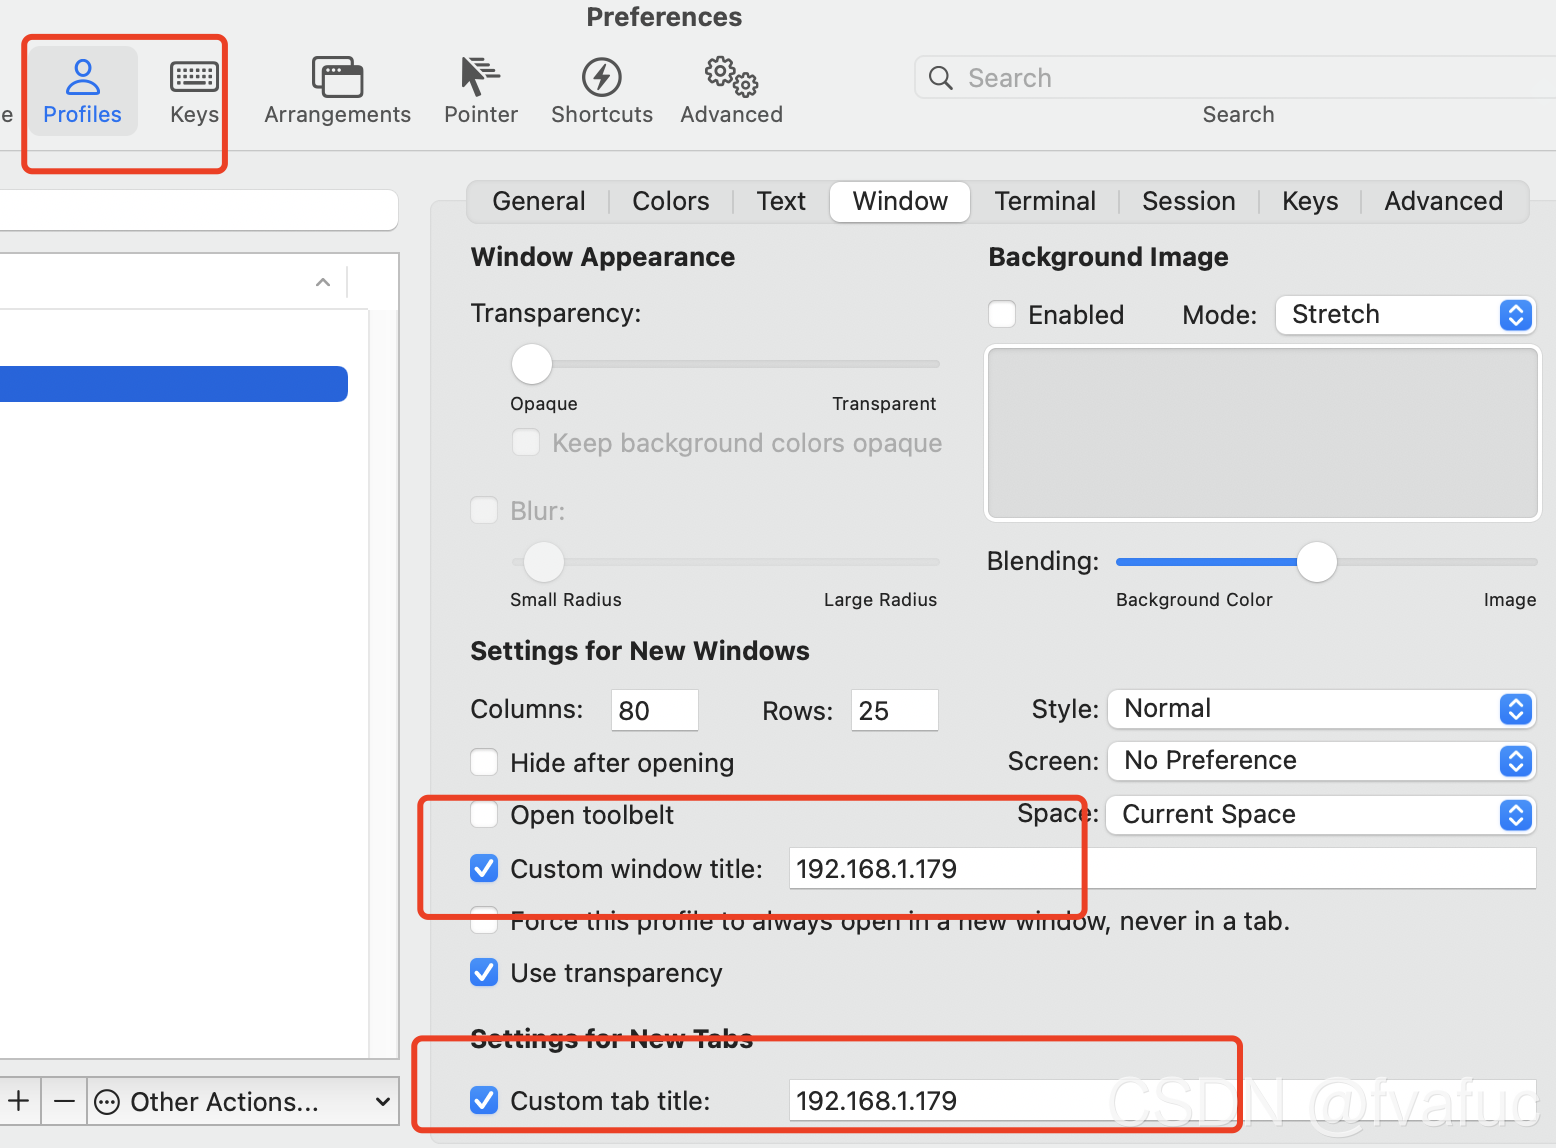Click the Rows input field
This screenshot has width=1556, height=1148.
pyautogui.click(x=895, y=710)
